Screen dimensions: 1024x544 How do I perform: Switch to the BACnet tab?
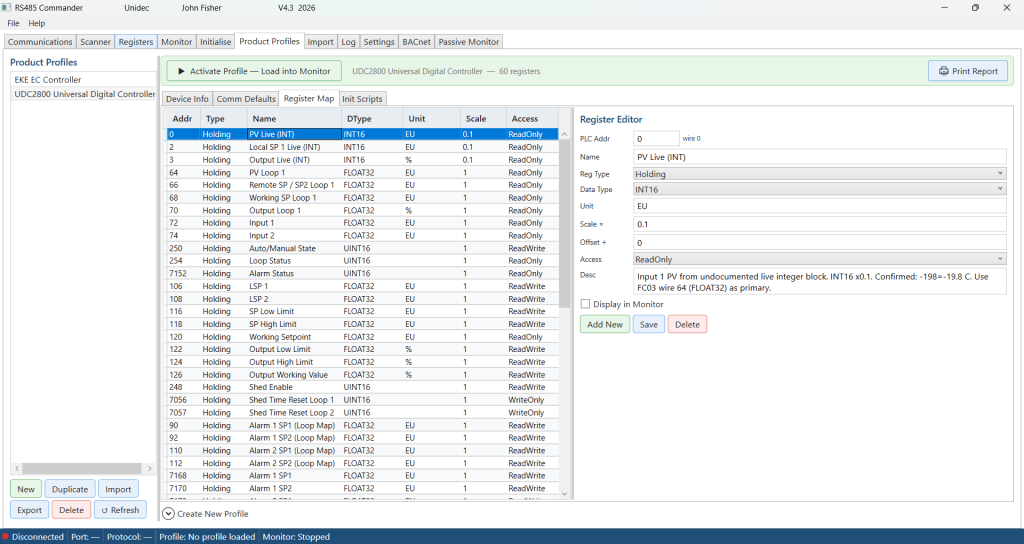(x=416, y=42)
